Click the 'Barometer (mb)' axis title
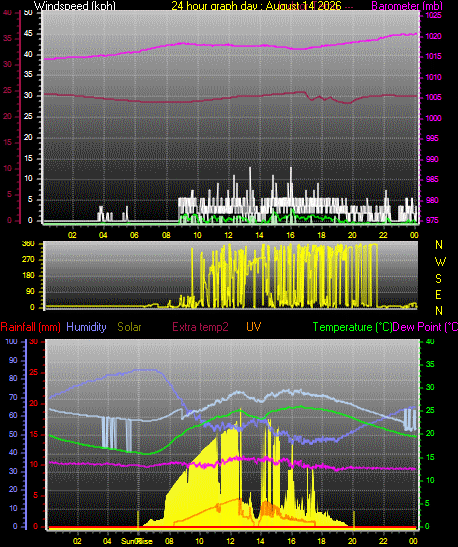Screen dimensions: 458x547 point(407,5)
